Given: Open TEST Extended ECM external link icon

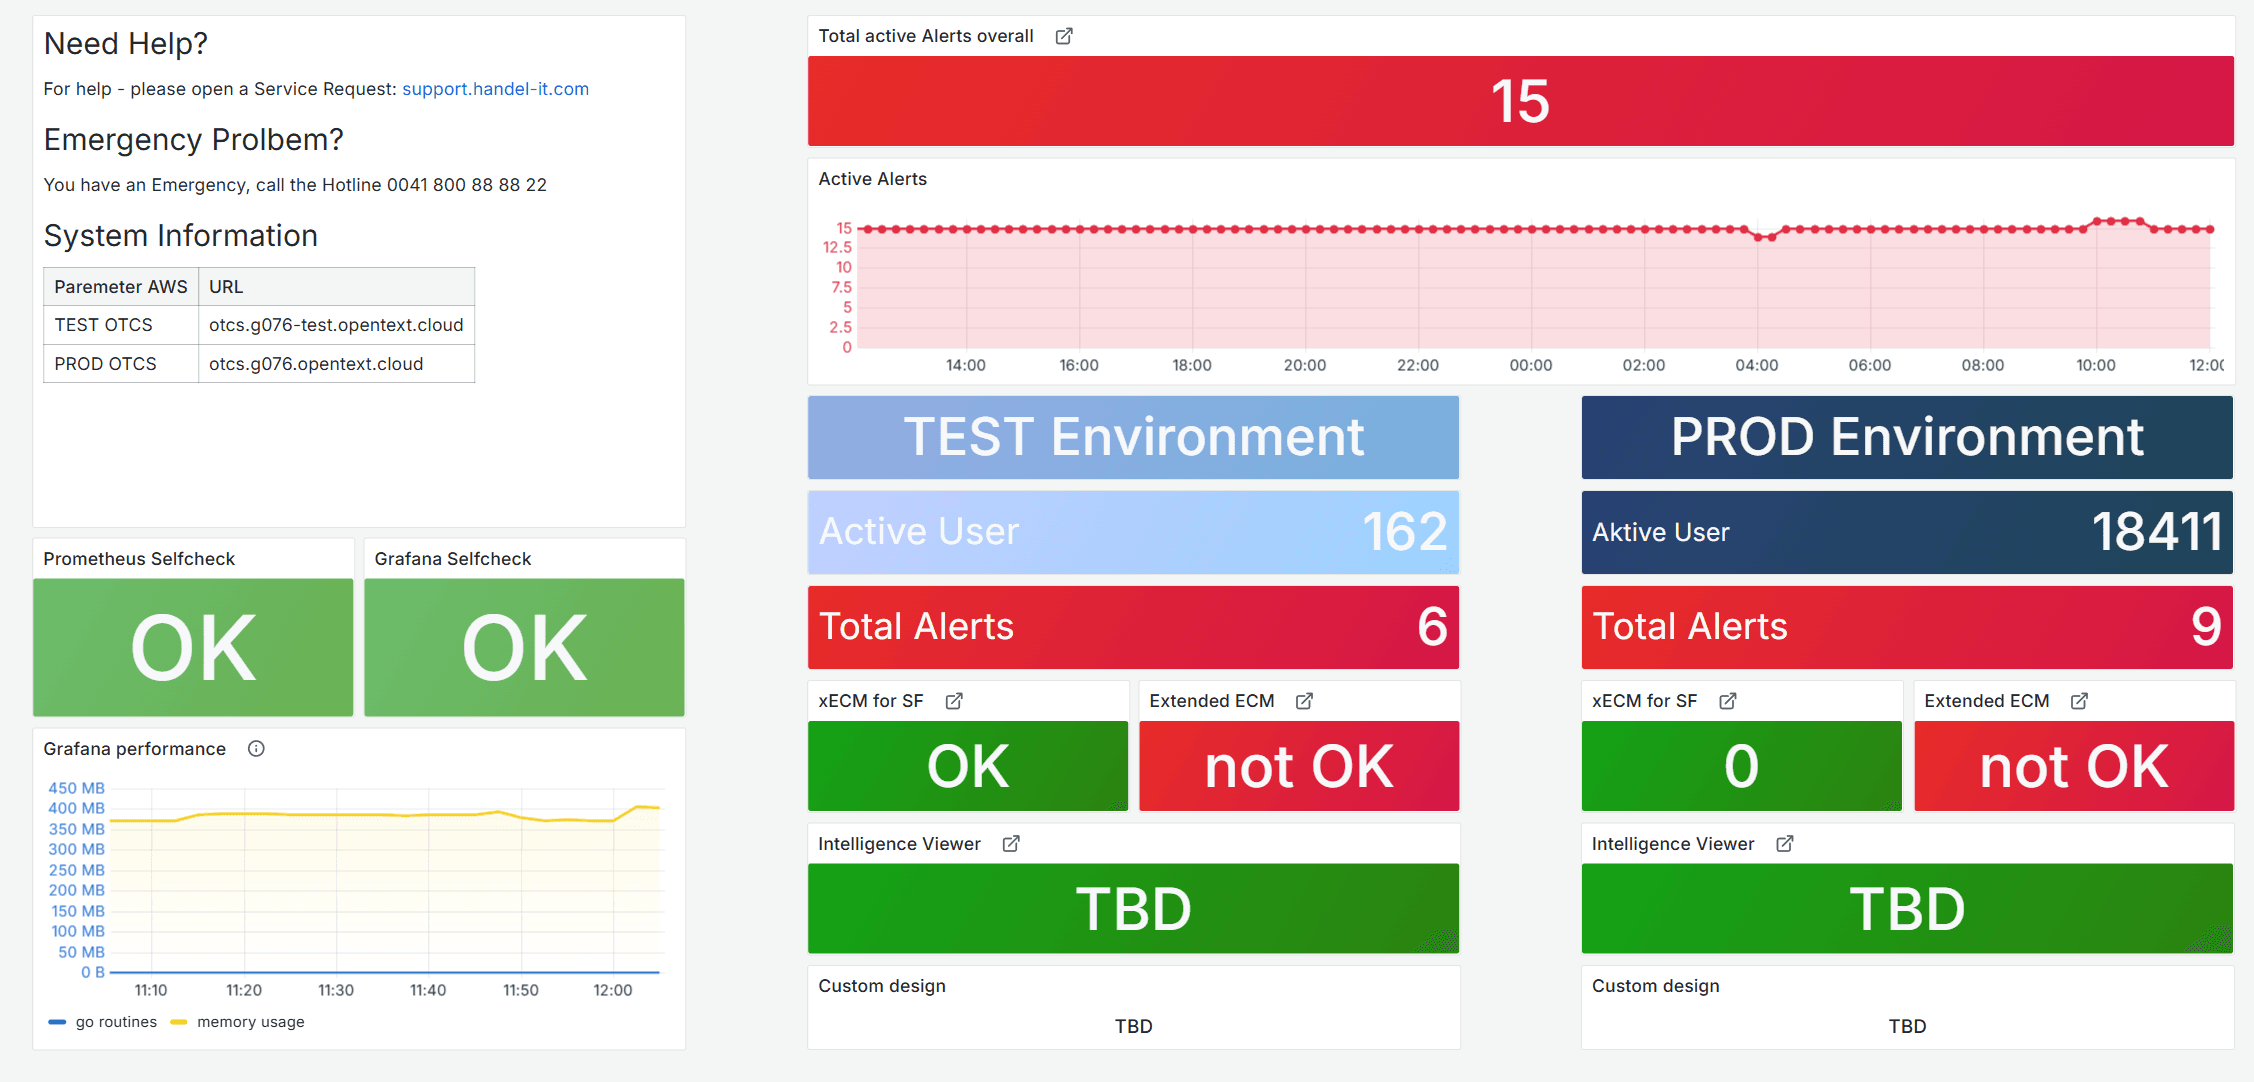Looking at the screenshot, I should tap(1304, 701).
